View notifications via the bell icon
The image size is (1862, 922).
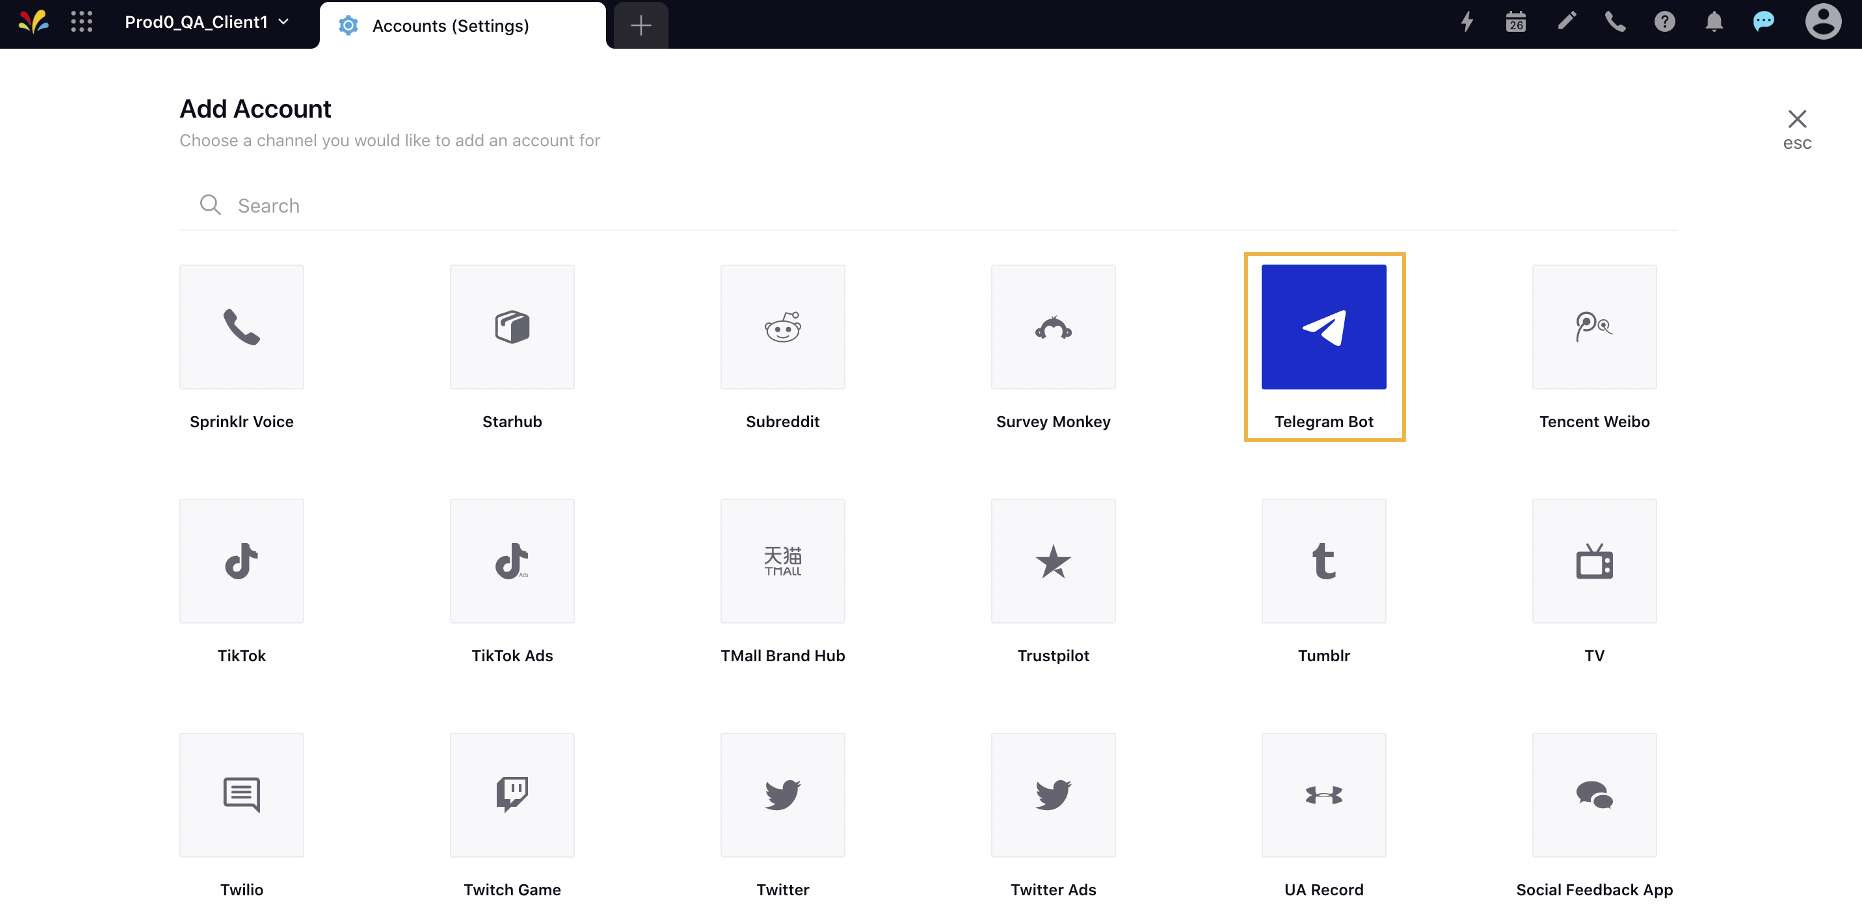click(x=1714, y=22)
